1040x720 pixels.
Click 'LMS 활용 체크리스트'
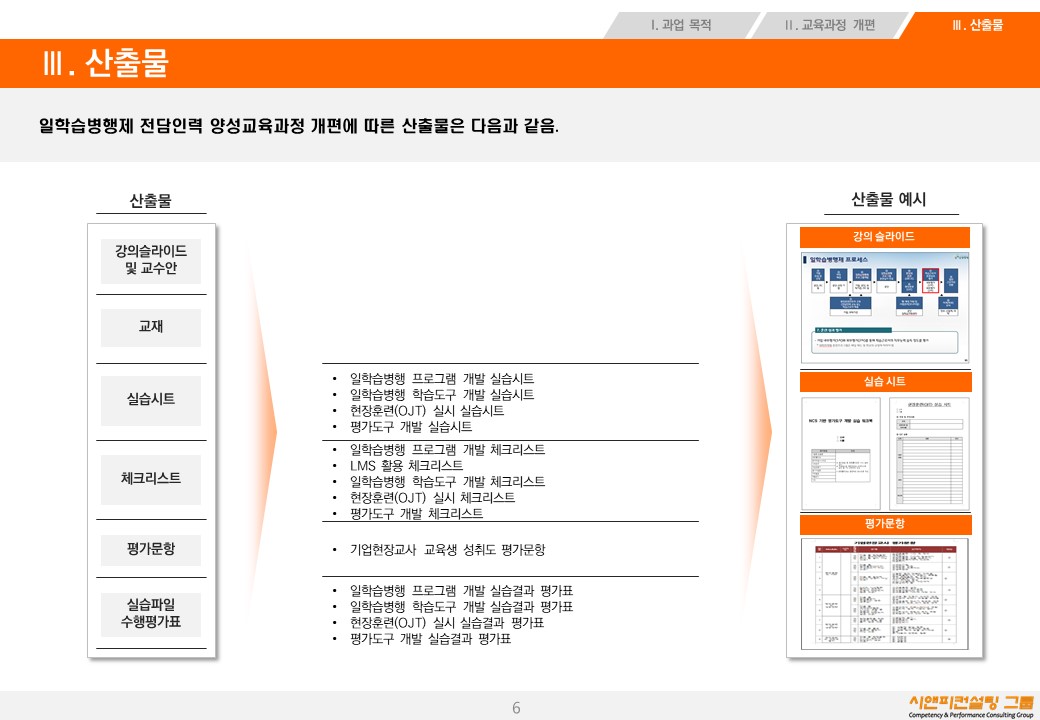(x=406, y=465)
